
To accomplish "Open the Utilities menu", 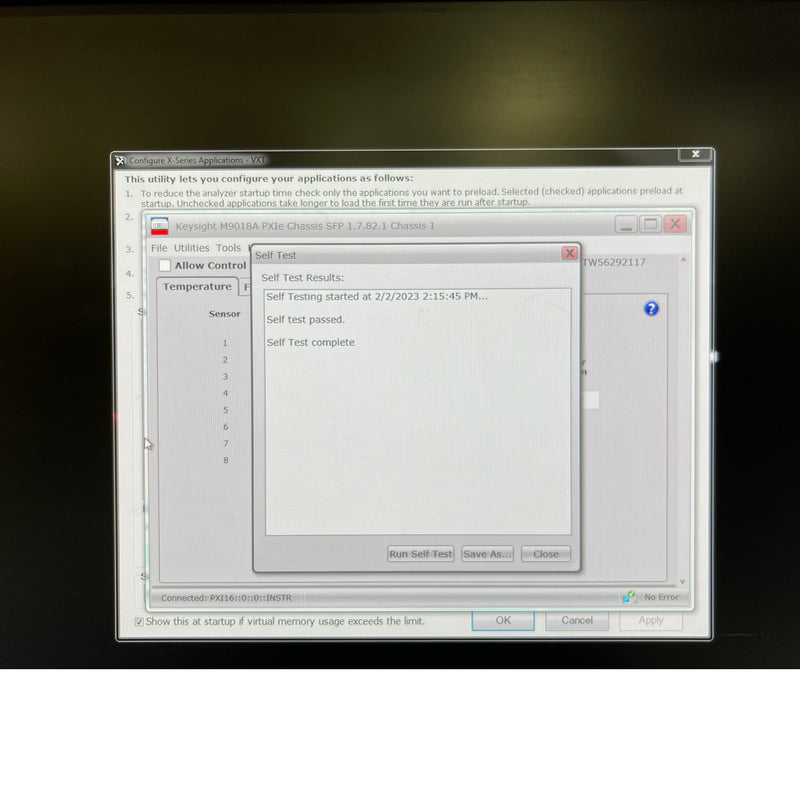I will (191, 248).
